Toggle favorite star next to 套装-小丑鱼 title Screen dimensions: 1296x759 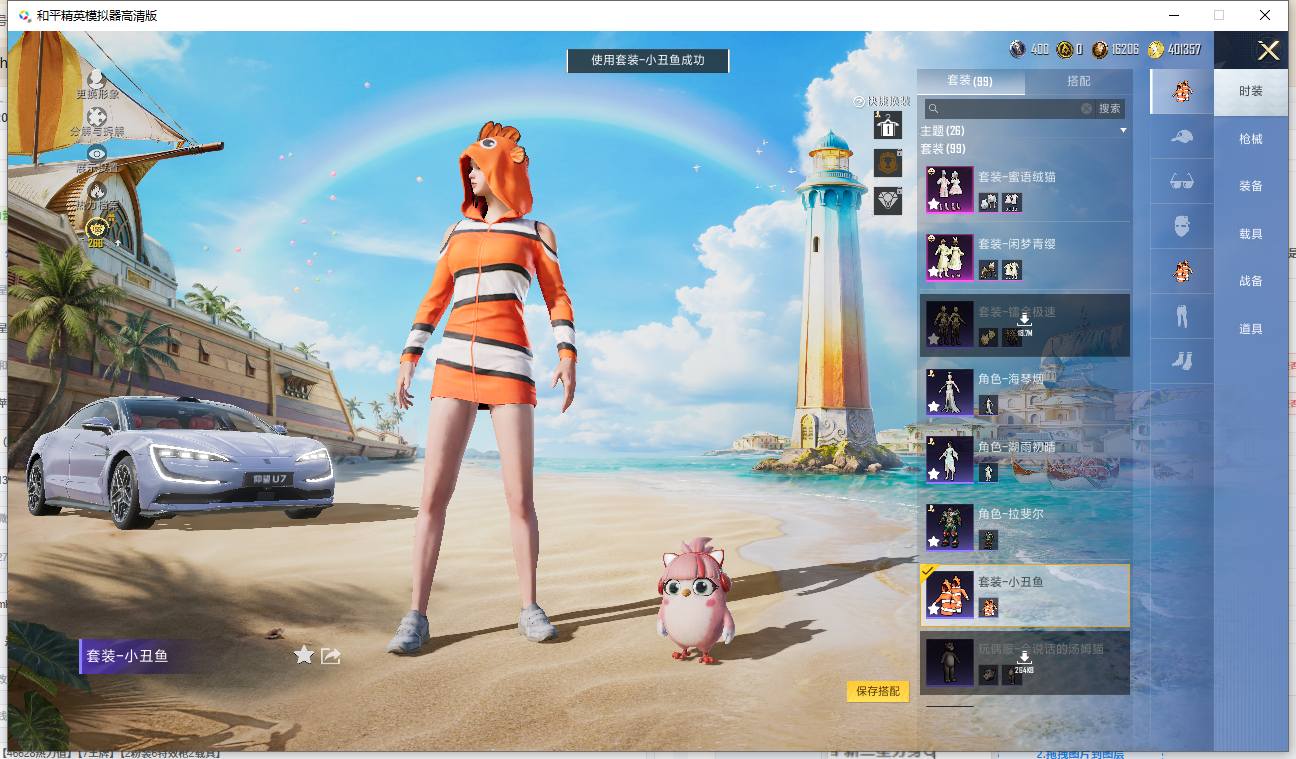click(304, 655)
